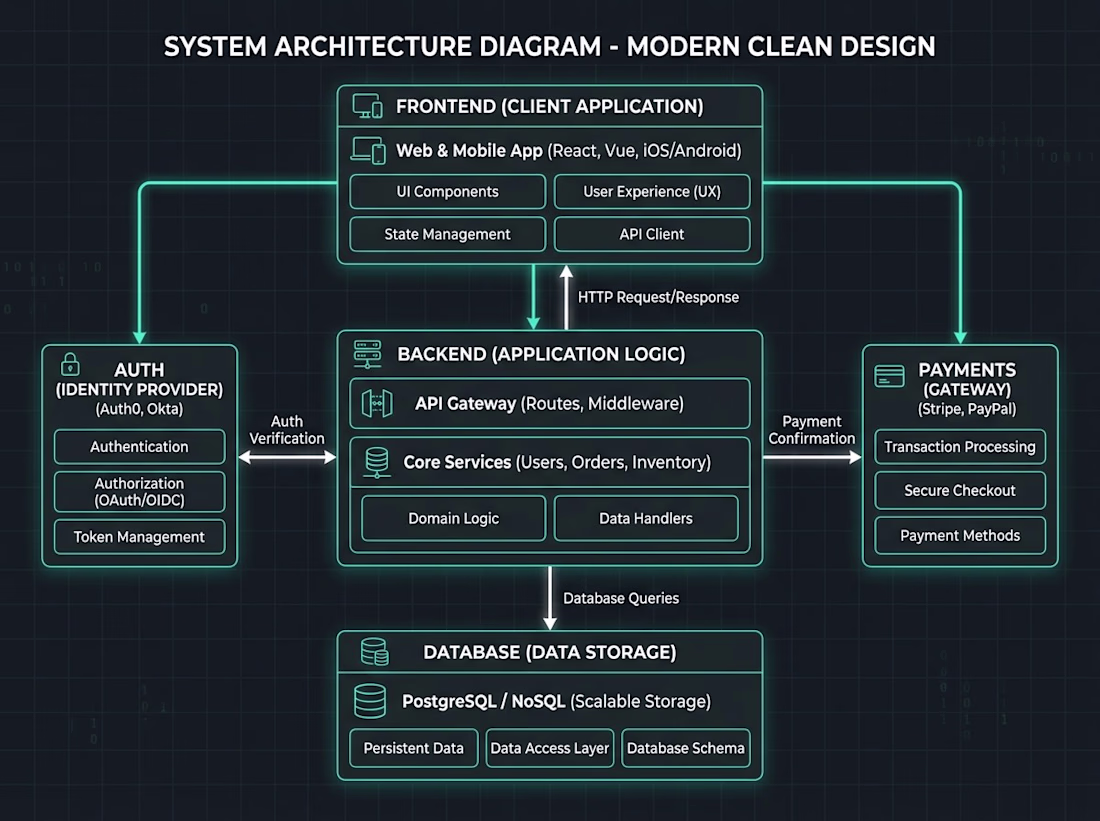Click the Secure Checkout box

(x=960, y=490)
